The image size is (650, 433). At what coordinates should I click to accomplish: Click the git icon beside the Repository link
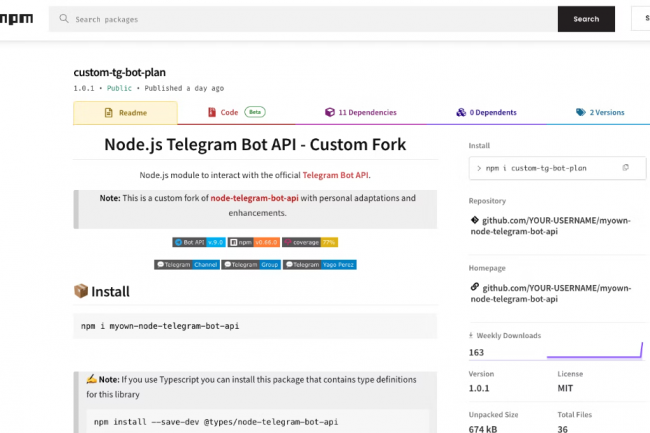(474, 220)
